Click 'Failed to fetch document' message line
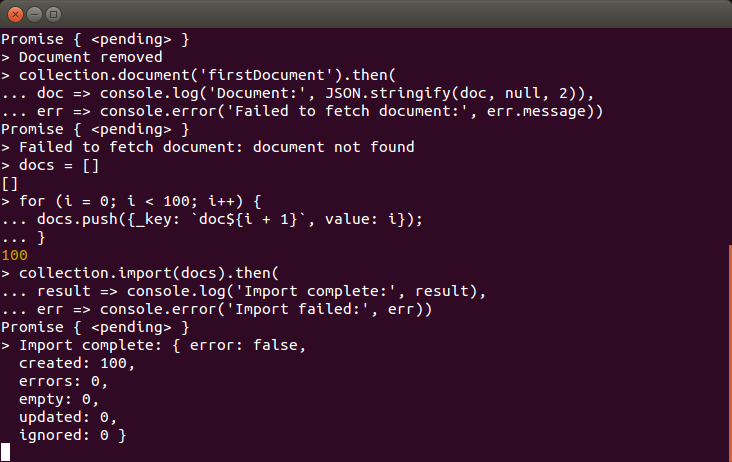 point(217,147)
